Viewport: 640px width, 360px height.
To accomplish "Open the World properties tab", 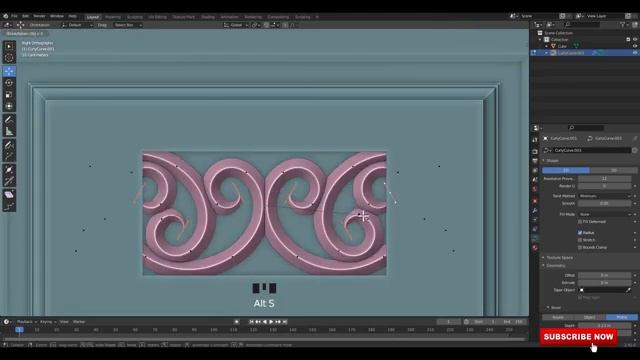I will coord(535,189).
